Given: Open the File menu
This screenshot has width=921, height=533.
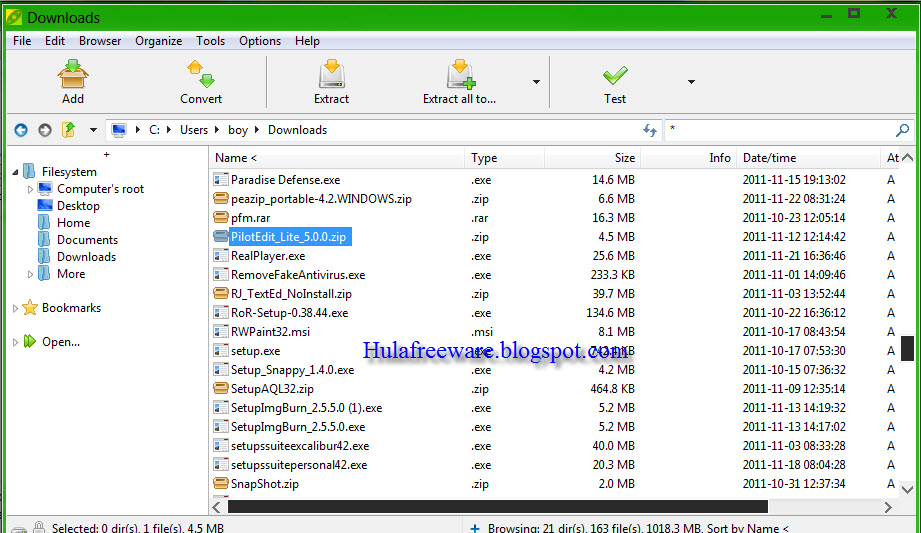Looking at the screenshot, I should click(22, 41).
